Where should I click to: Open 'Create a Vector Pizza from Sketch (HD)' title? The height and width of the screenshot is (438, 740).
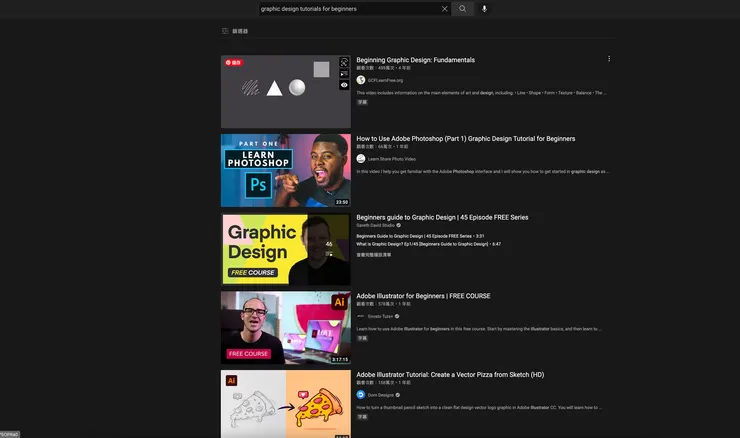click(450, 375)
